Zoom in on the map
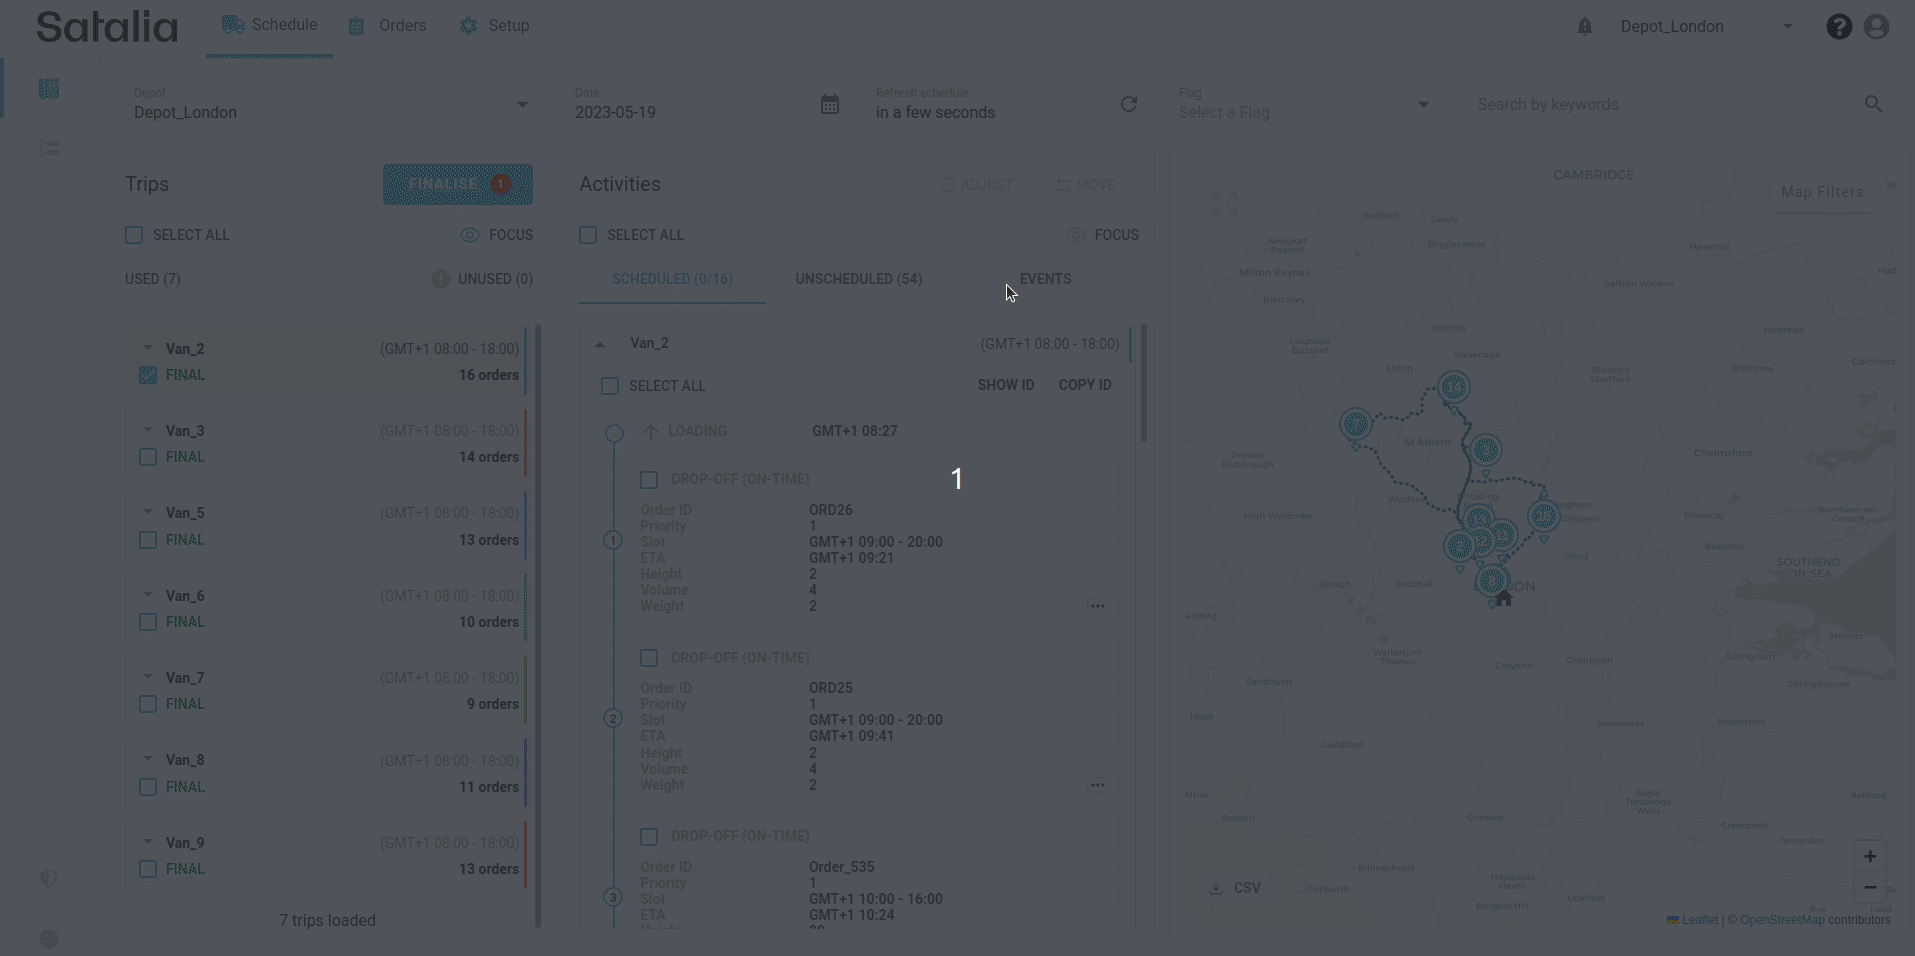 [x=1869, y=856]
